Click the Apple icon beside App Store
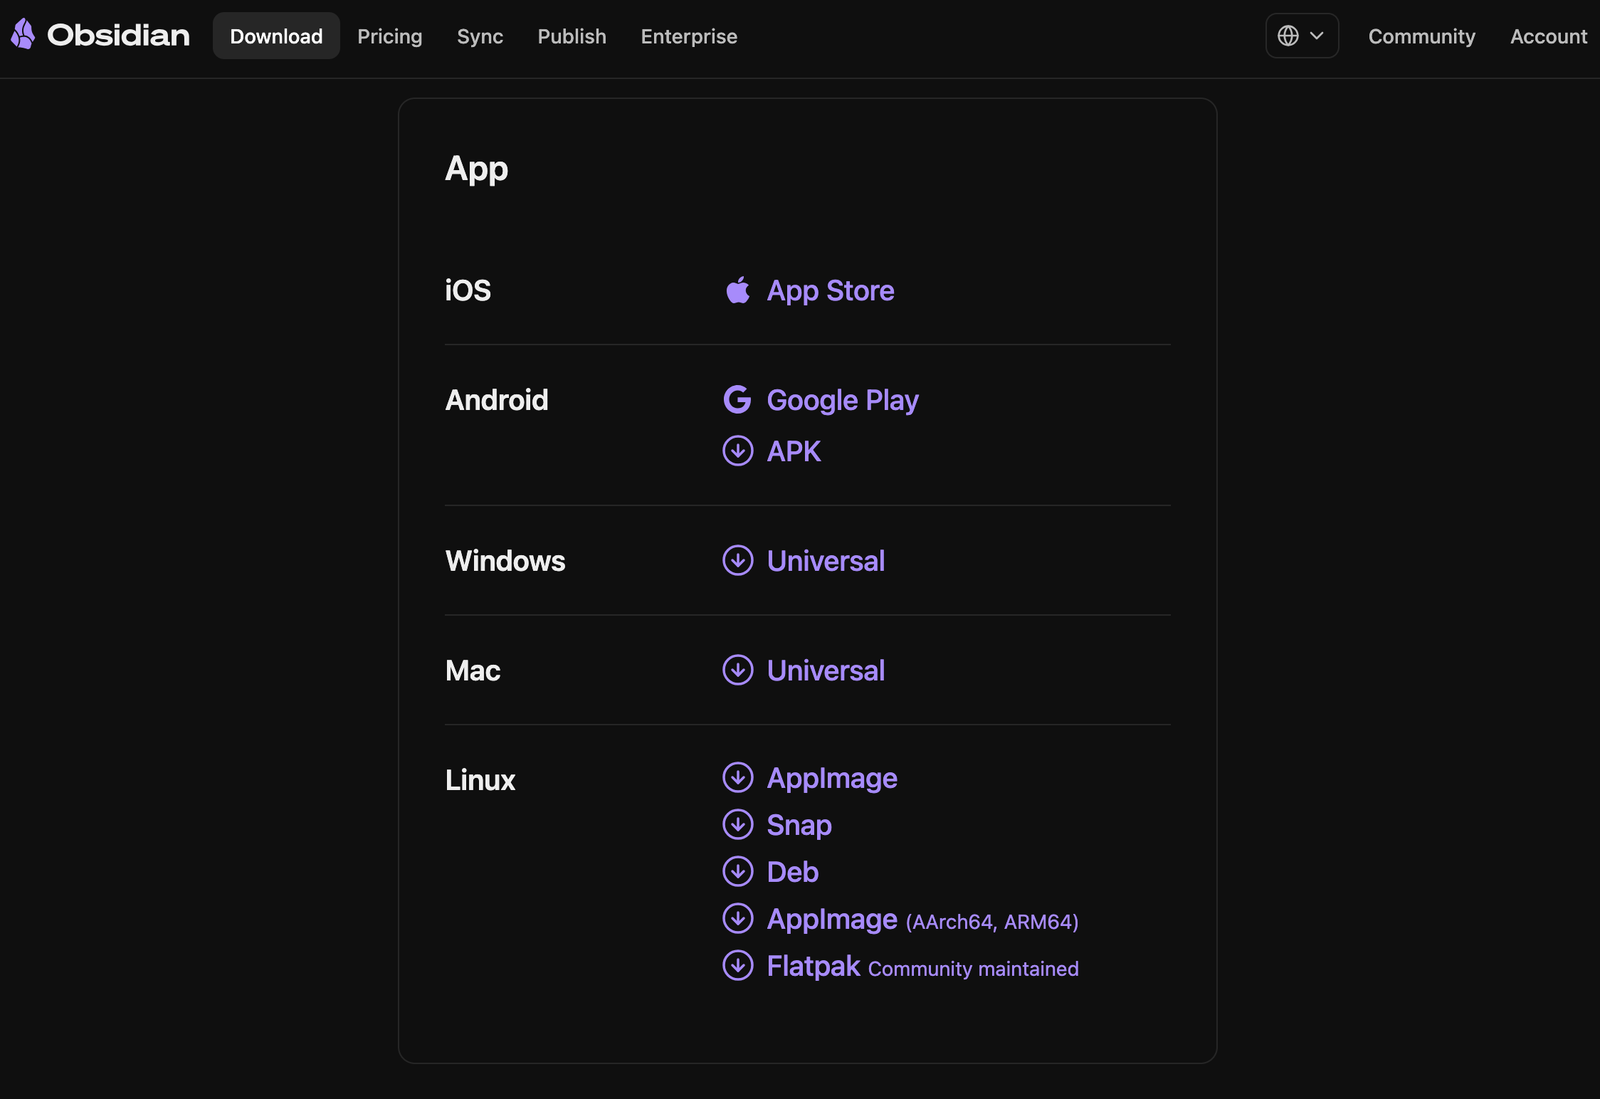 [x=737, y=290]
